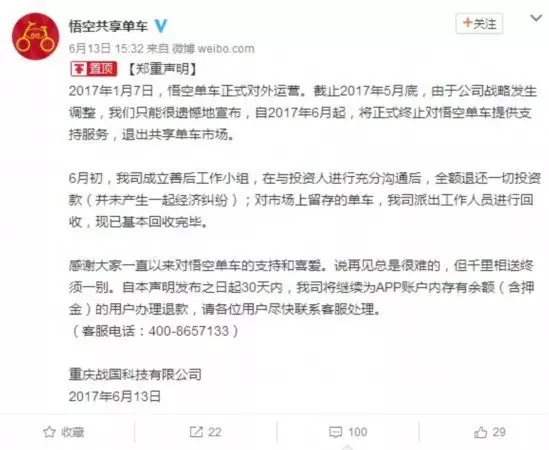Open the 100 comments
The image size is (549, 450).
click(357, 432)
